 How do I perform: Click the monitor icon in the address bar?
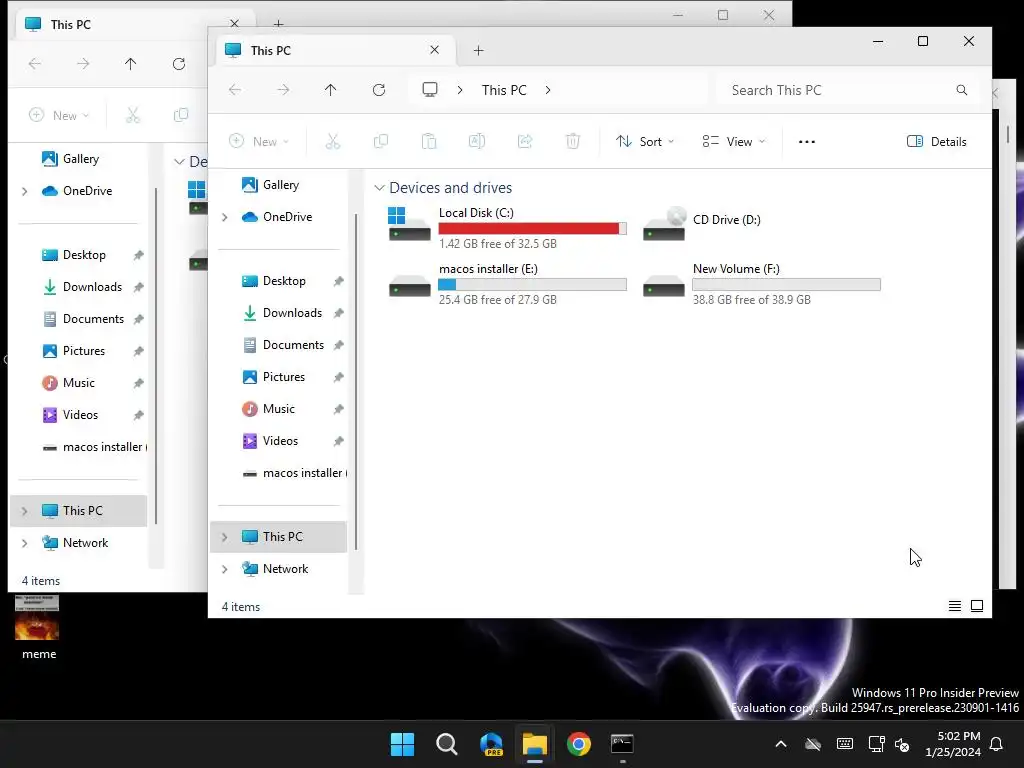430,89
